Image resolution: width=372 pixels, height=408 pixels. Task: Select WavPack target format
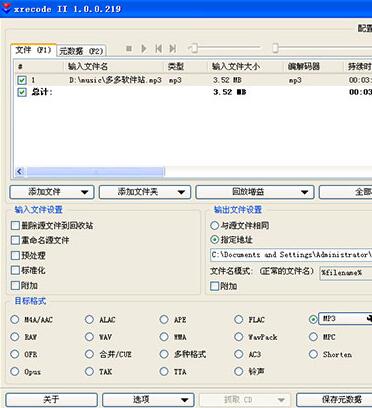tap(239, 337)
